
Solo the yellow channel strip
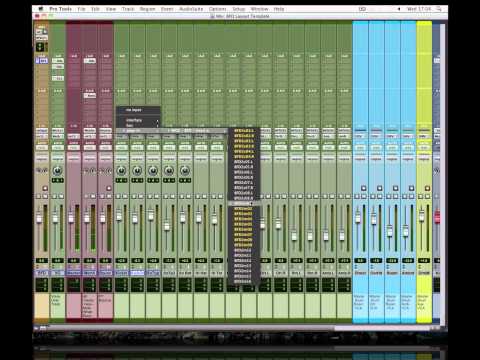pyautogui.click(x=421, y=196)
